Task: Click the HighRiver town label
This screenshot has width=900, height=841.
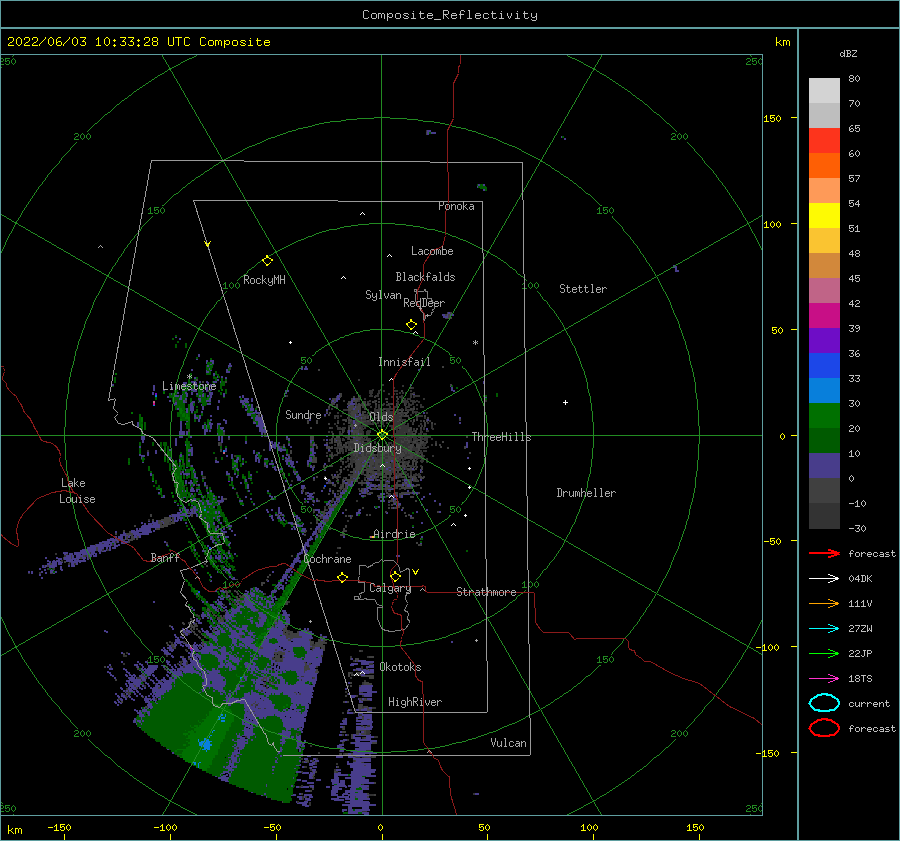Action: tap(415, 702)
